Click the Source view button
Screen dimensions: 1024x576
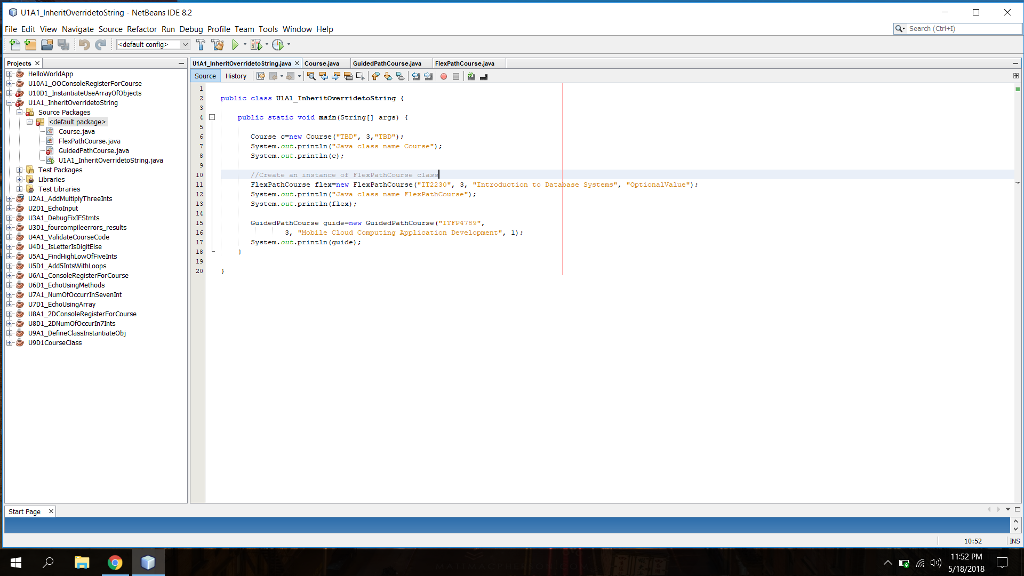pyautogui.click(x=204, y=75)
